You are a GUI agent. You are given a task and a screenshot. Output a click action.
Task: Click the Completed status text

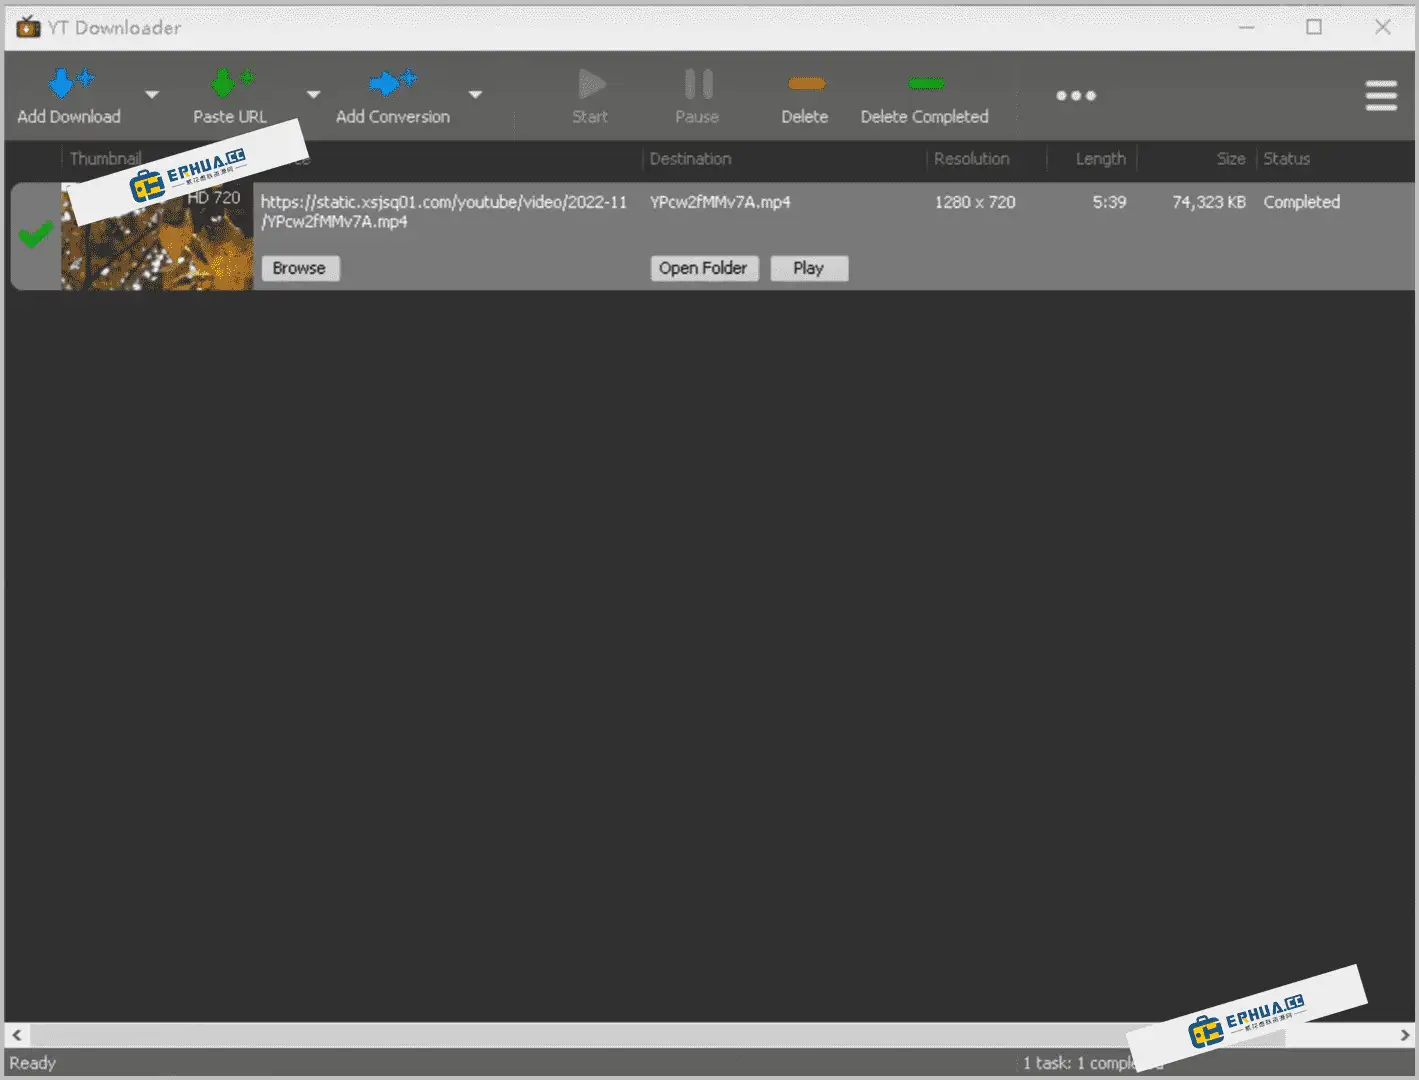point(1301,202)
